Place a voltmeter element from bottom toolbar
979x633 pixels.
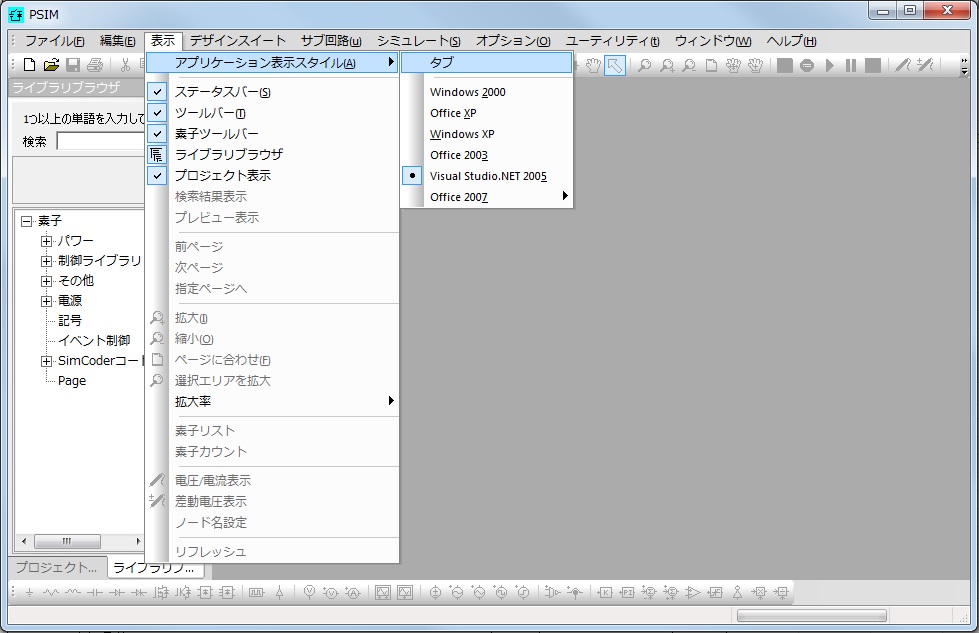click(309, 592)
